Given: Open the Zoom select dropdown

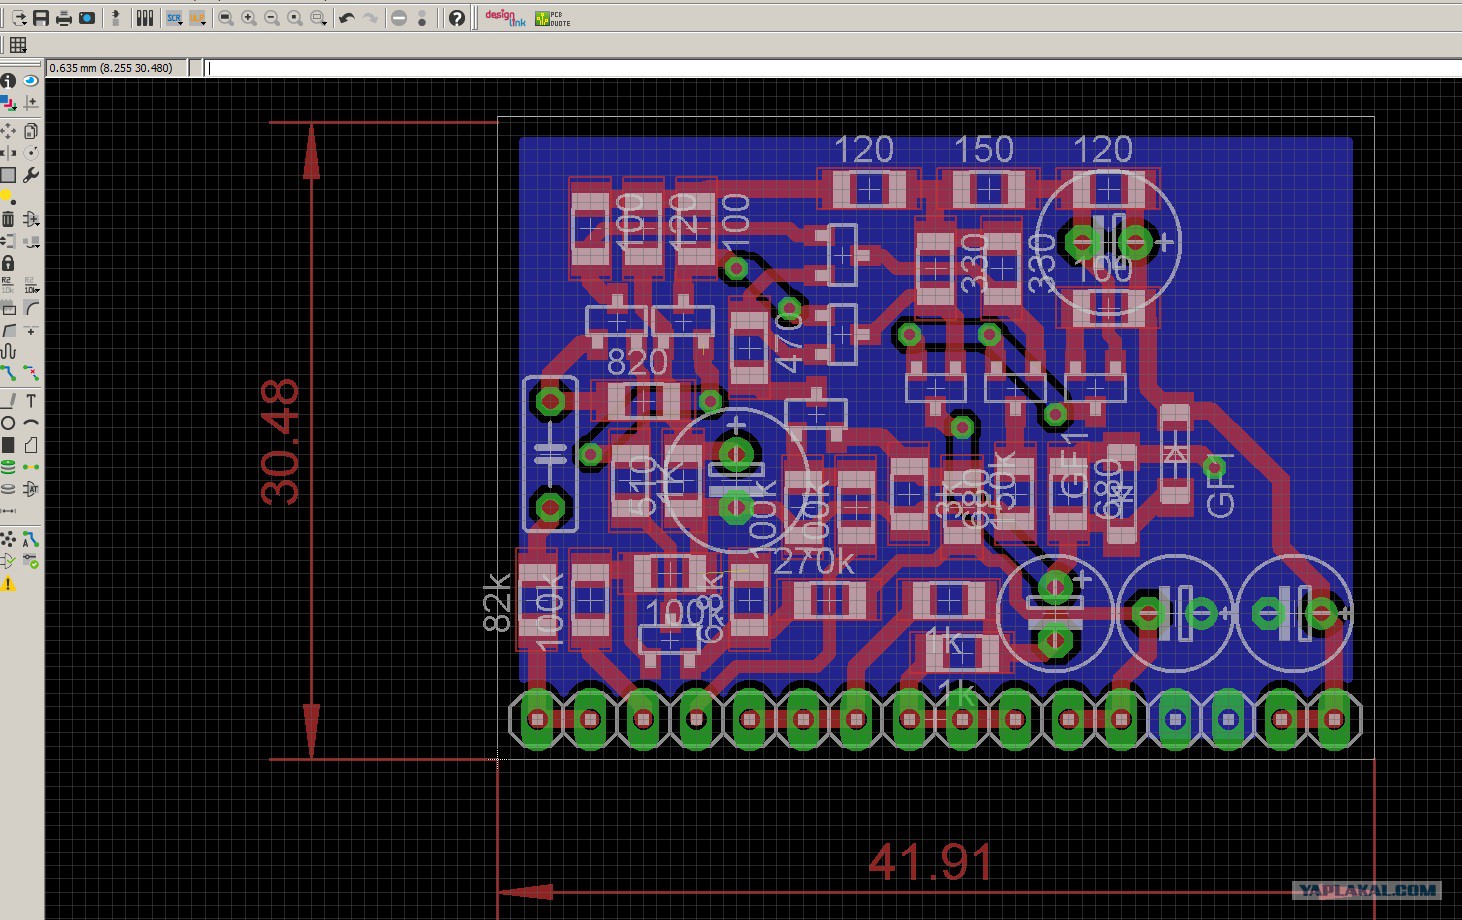Looking at the screenshot, I should click(x=319, y=18).
